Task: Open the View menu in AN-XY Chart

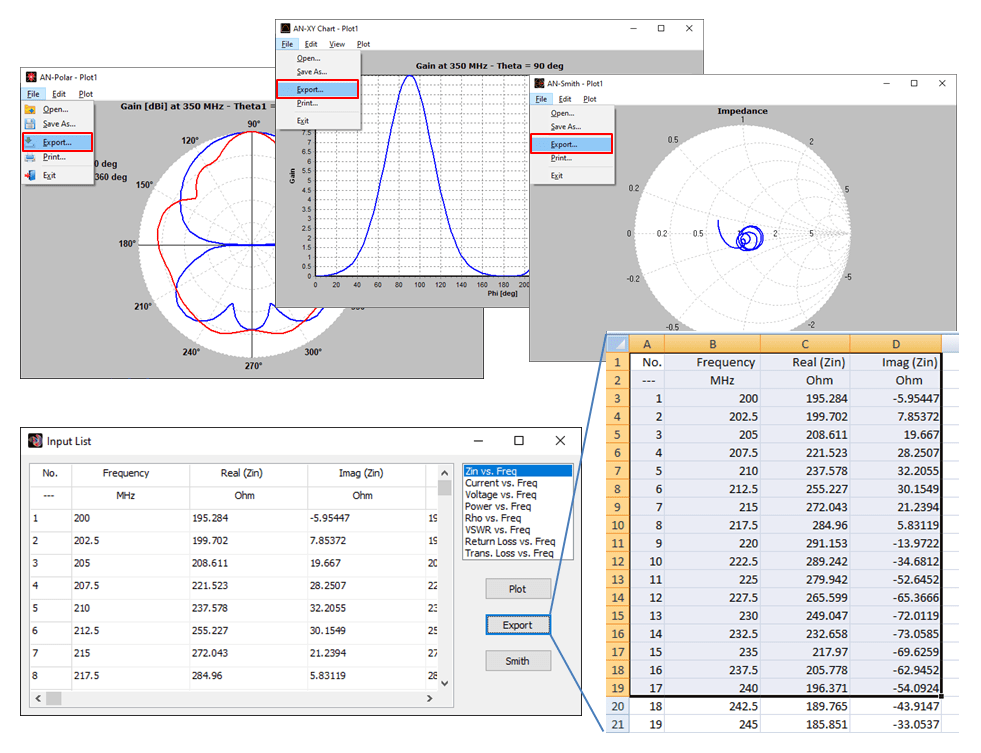Action: [x=336, y=44]
